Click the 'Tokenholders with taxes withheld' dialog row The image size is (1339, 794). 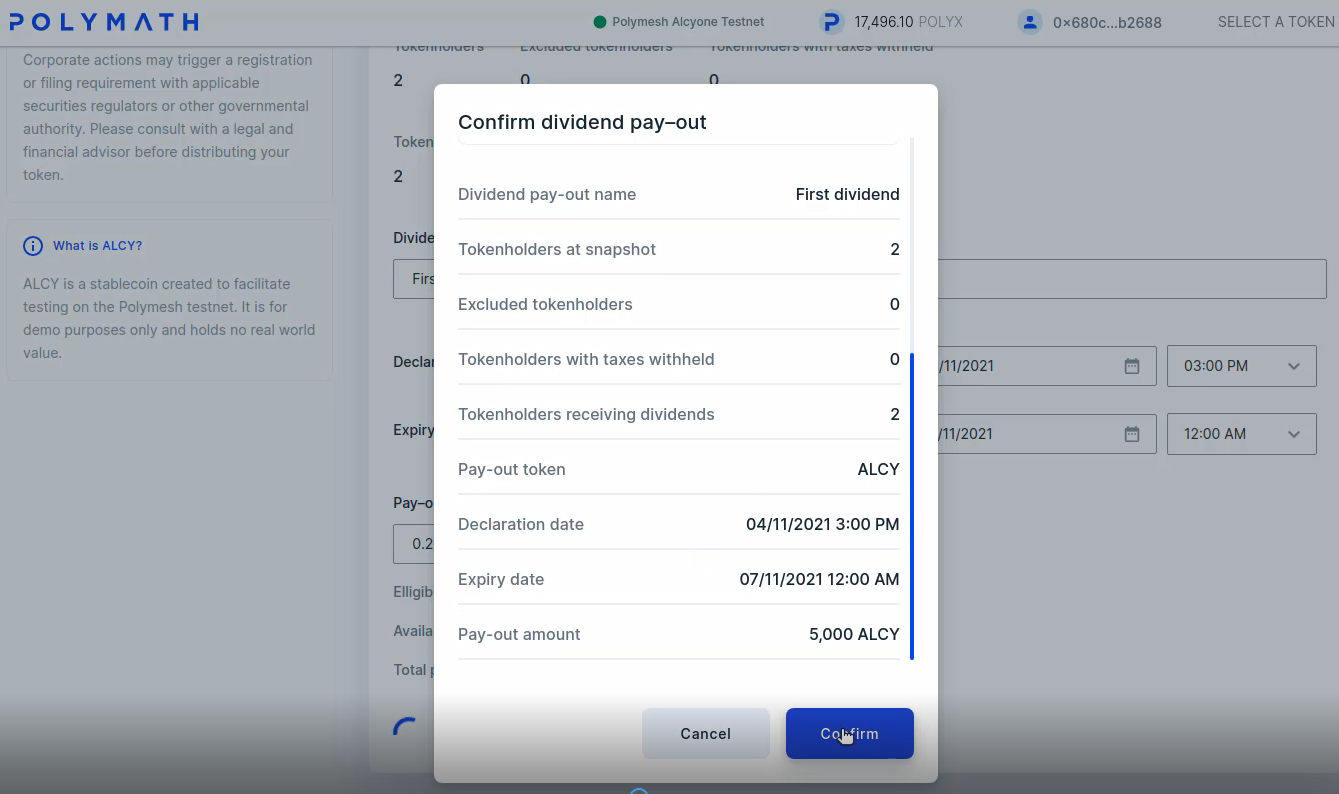(679, 359)
